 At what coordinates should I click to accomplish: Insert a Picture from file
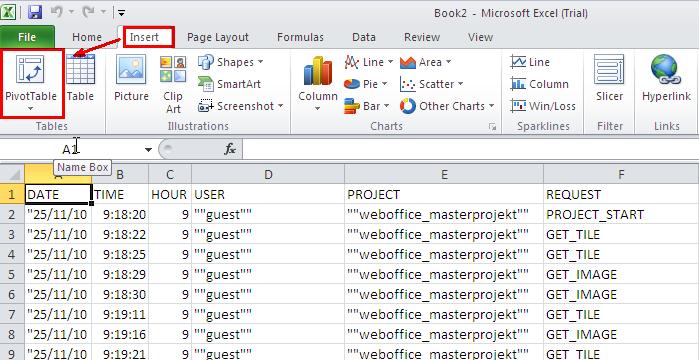131,77
